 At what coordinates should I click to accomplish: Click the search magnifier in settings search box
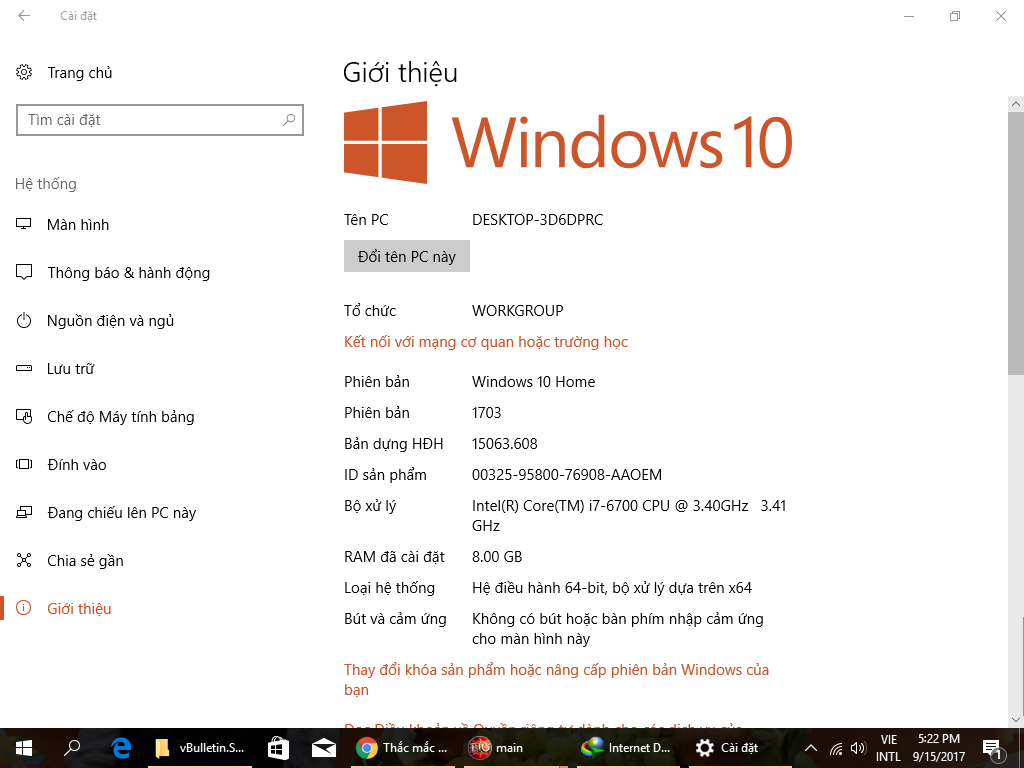point(289,120)
